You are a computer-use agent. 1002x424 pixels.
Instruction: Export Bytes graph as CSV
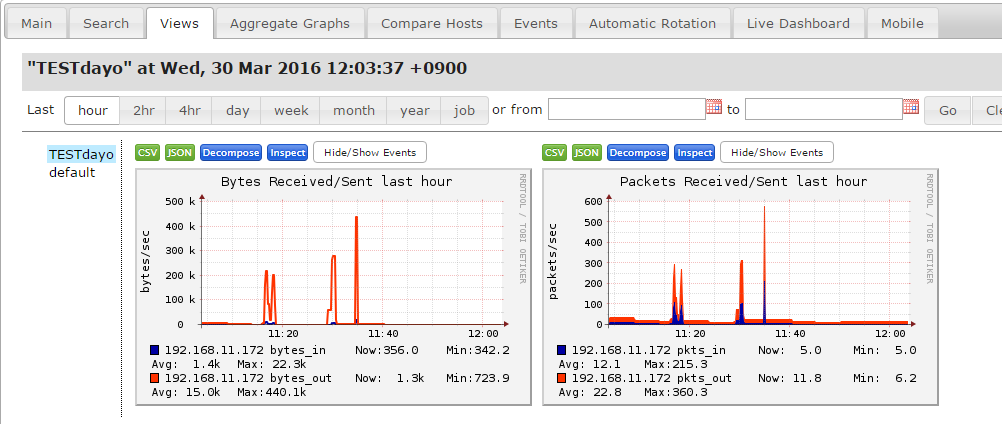(148, 153)
